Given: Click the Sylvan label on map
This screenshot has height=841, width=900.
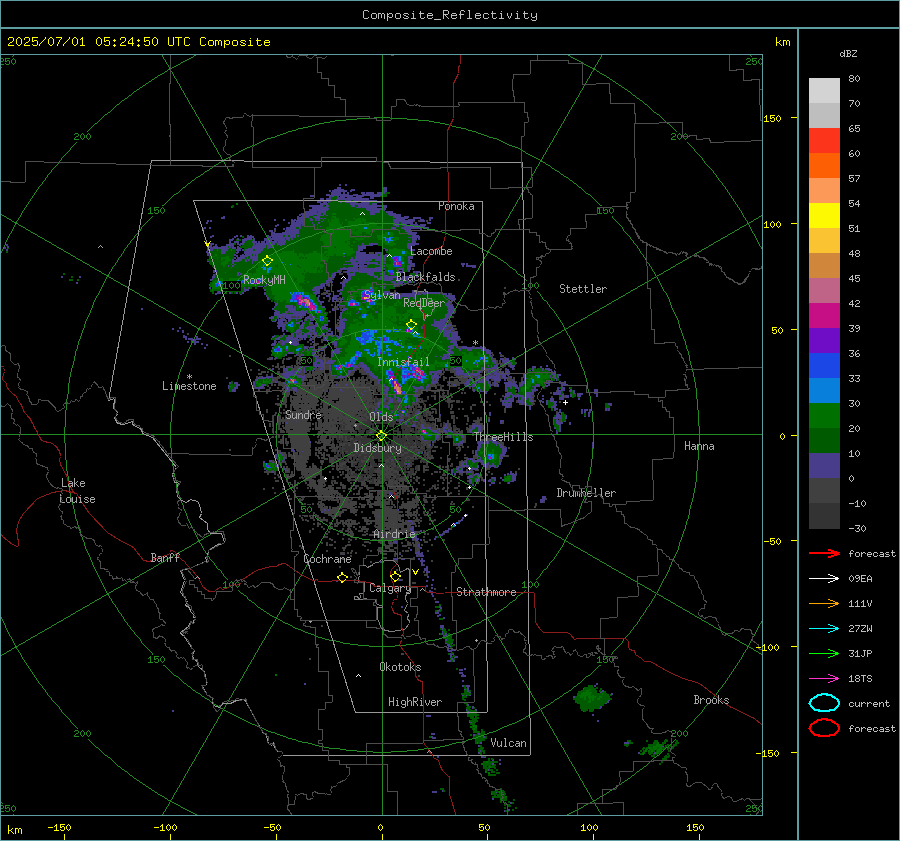Looking at the screenshot, I should (382, 295).
